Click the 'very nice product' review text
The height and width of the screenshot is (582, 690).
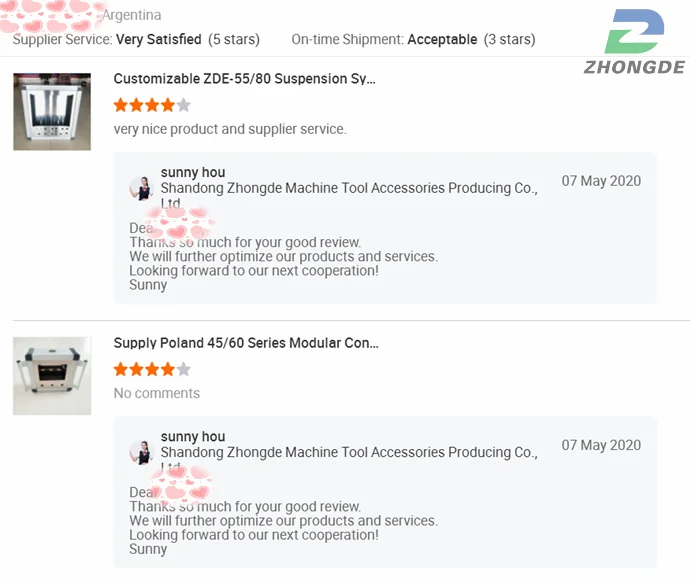pos(230,129)
